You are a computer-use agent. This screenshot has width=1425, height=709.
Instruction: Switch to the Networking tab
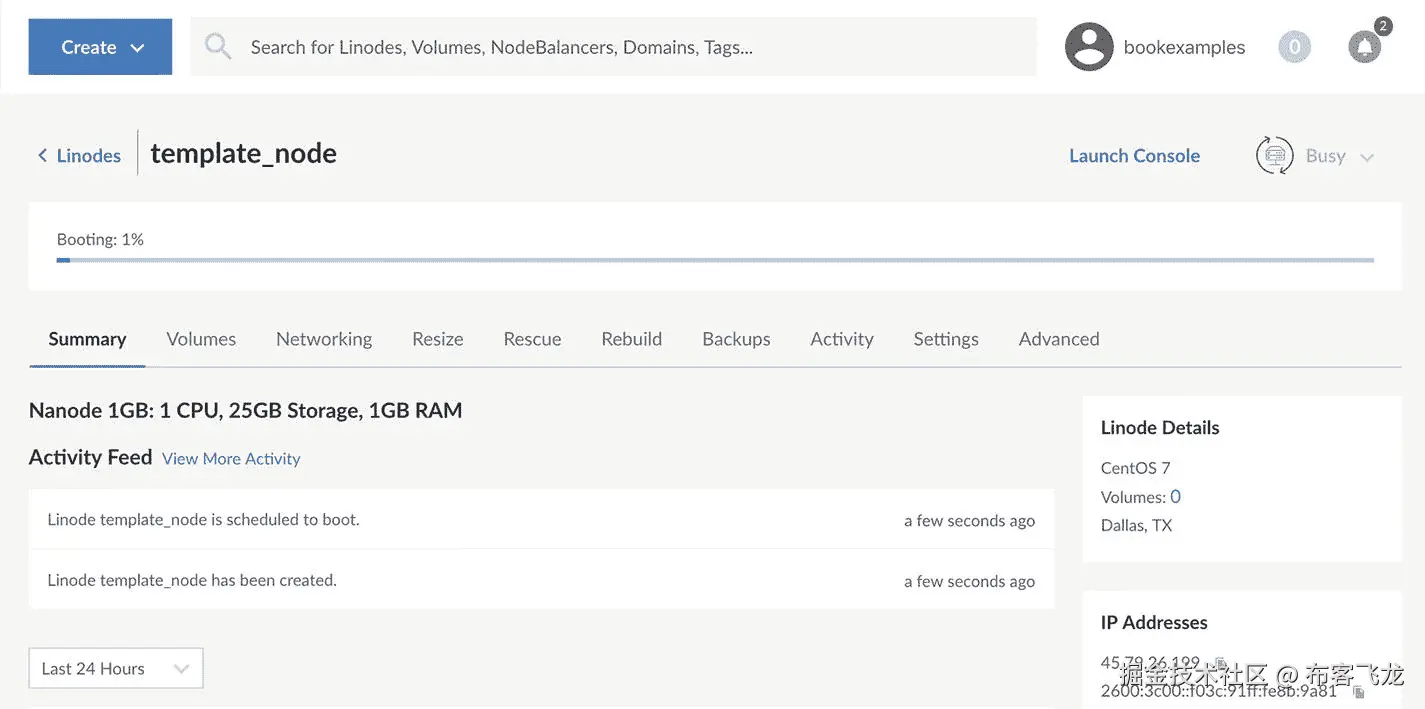[323, 339]
